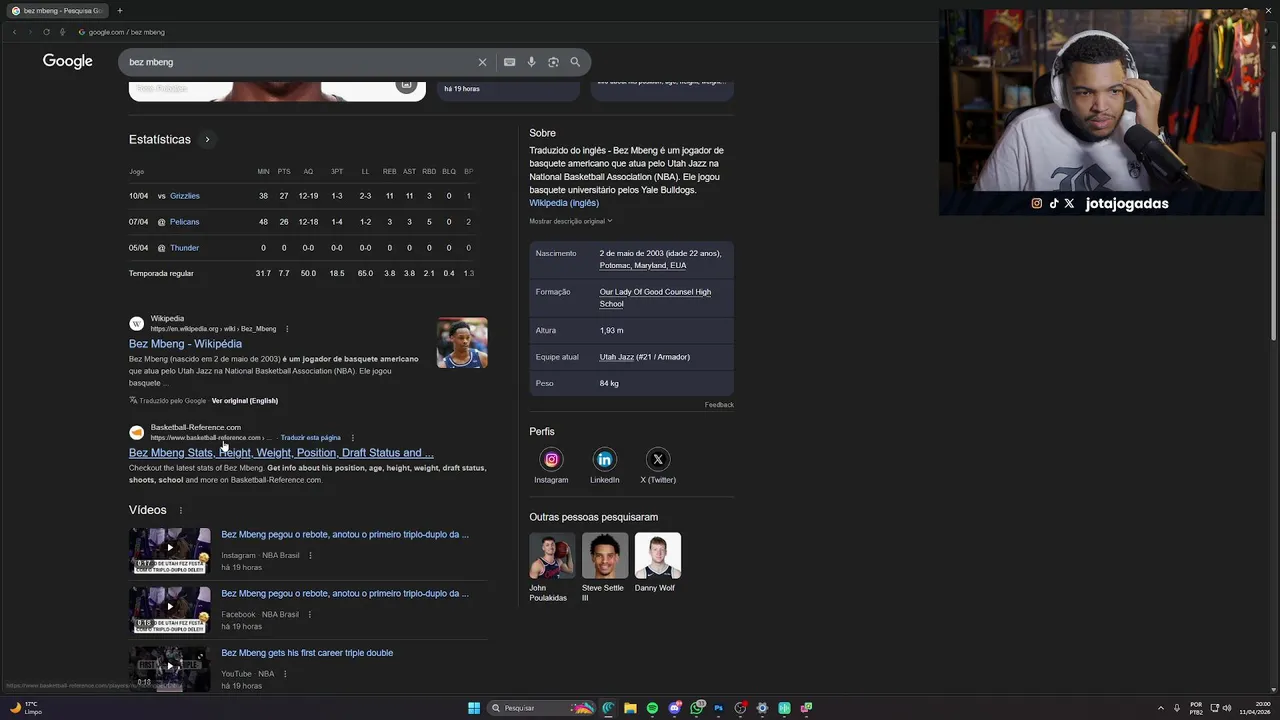Image resolution: width=1280 pixels, height=720 pixels.
Task: Open the weather widget on taskbar
Action: point(25,708)
